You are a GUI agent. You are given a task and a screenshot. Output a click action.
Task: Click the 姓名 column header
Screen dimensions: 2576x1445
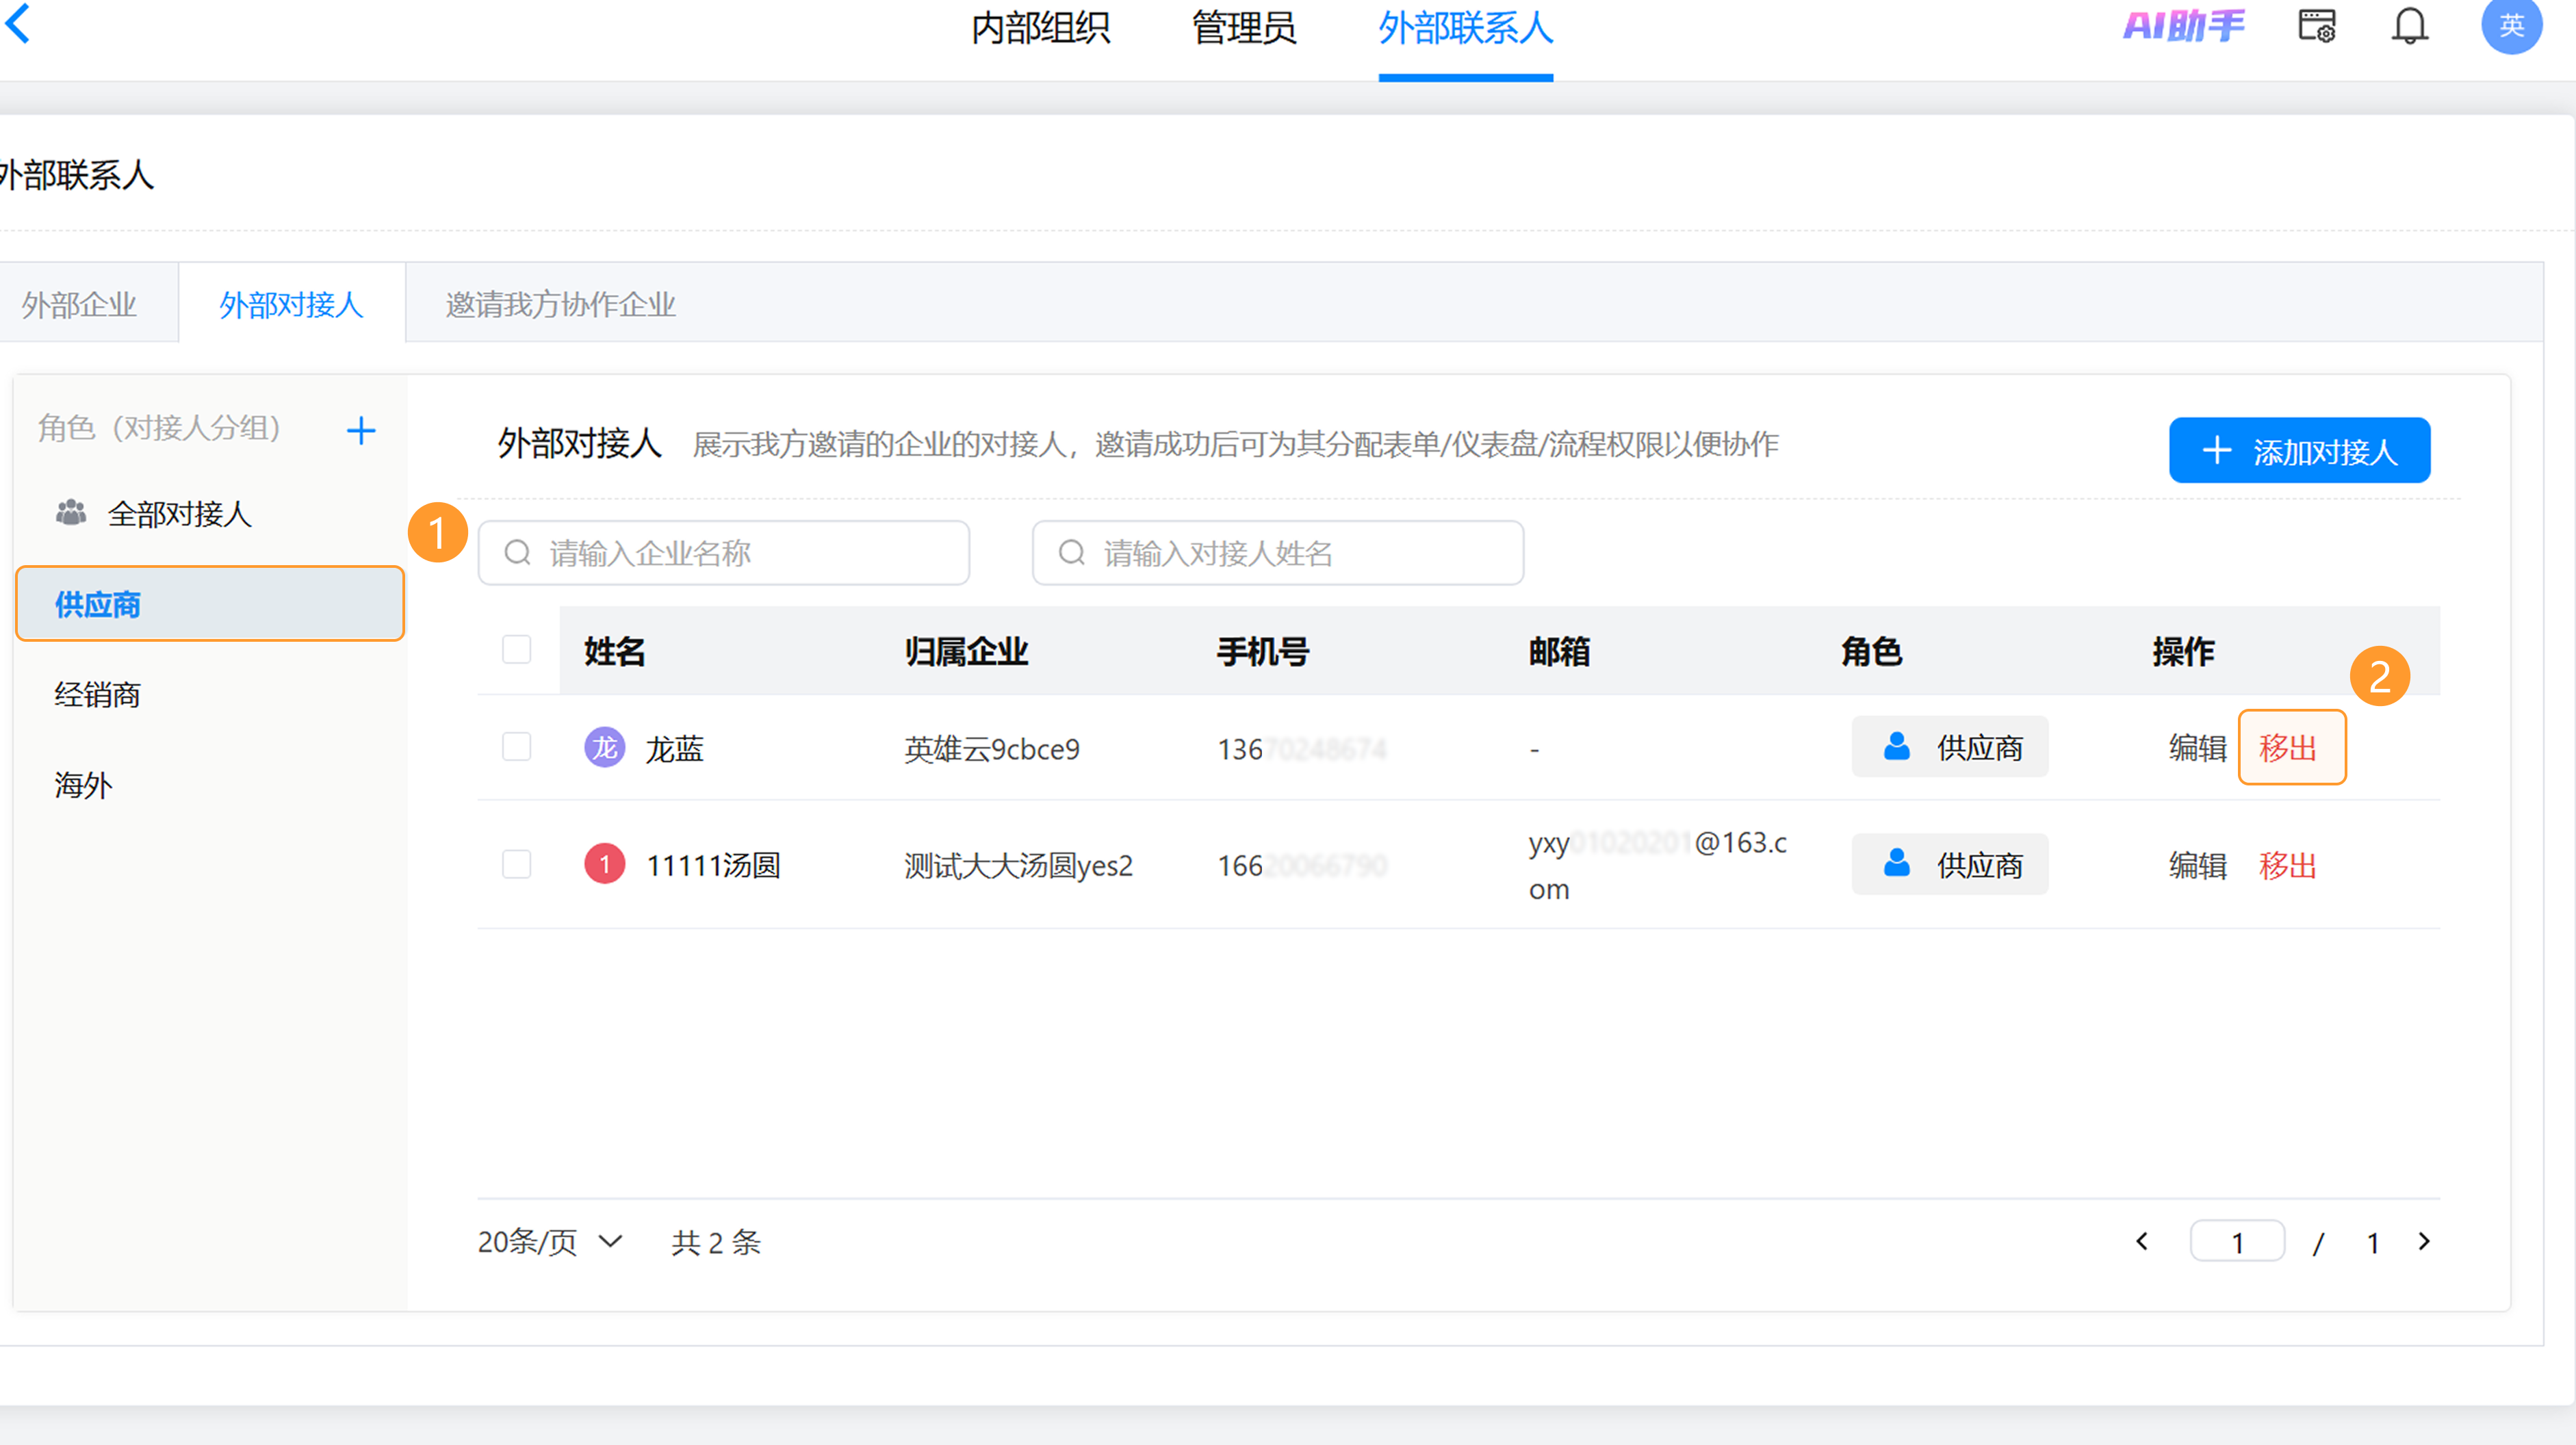coord(614,651)
